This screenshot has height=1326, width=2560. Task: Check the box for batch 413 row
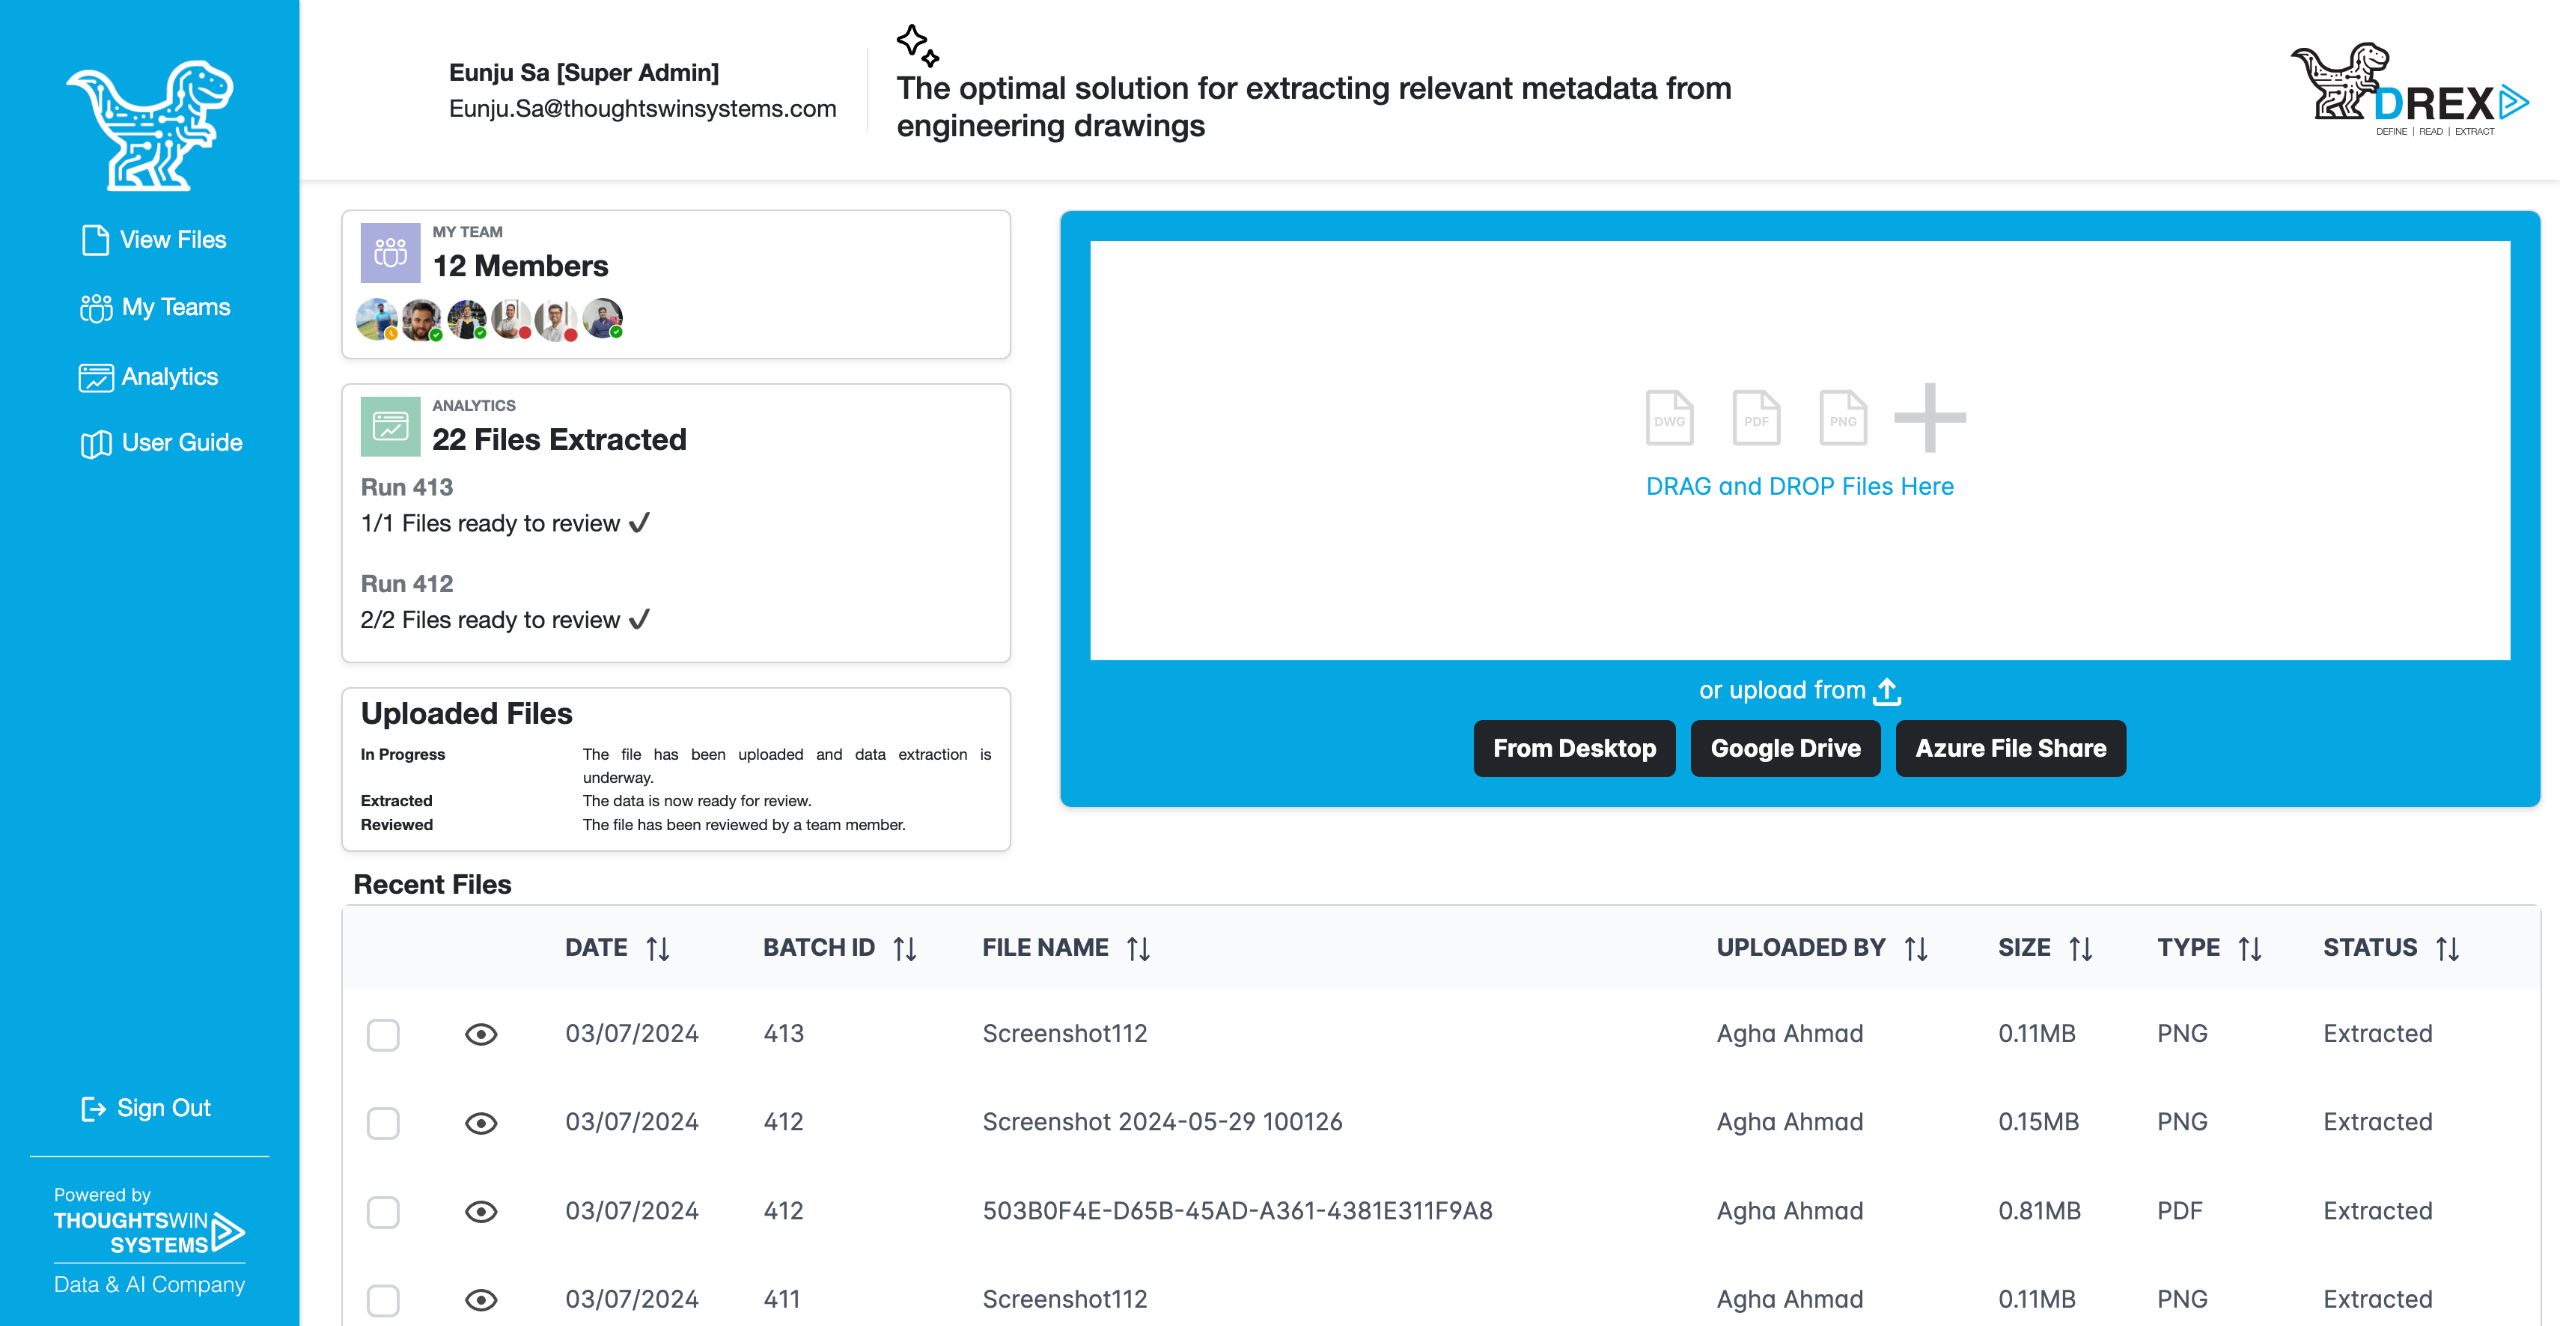point(383,1034)
